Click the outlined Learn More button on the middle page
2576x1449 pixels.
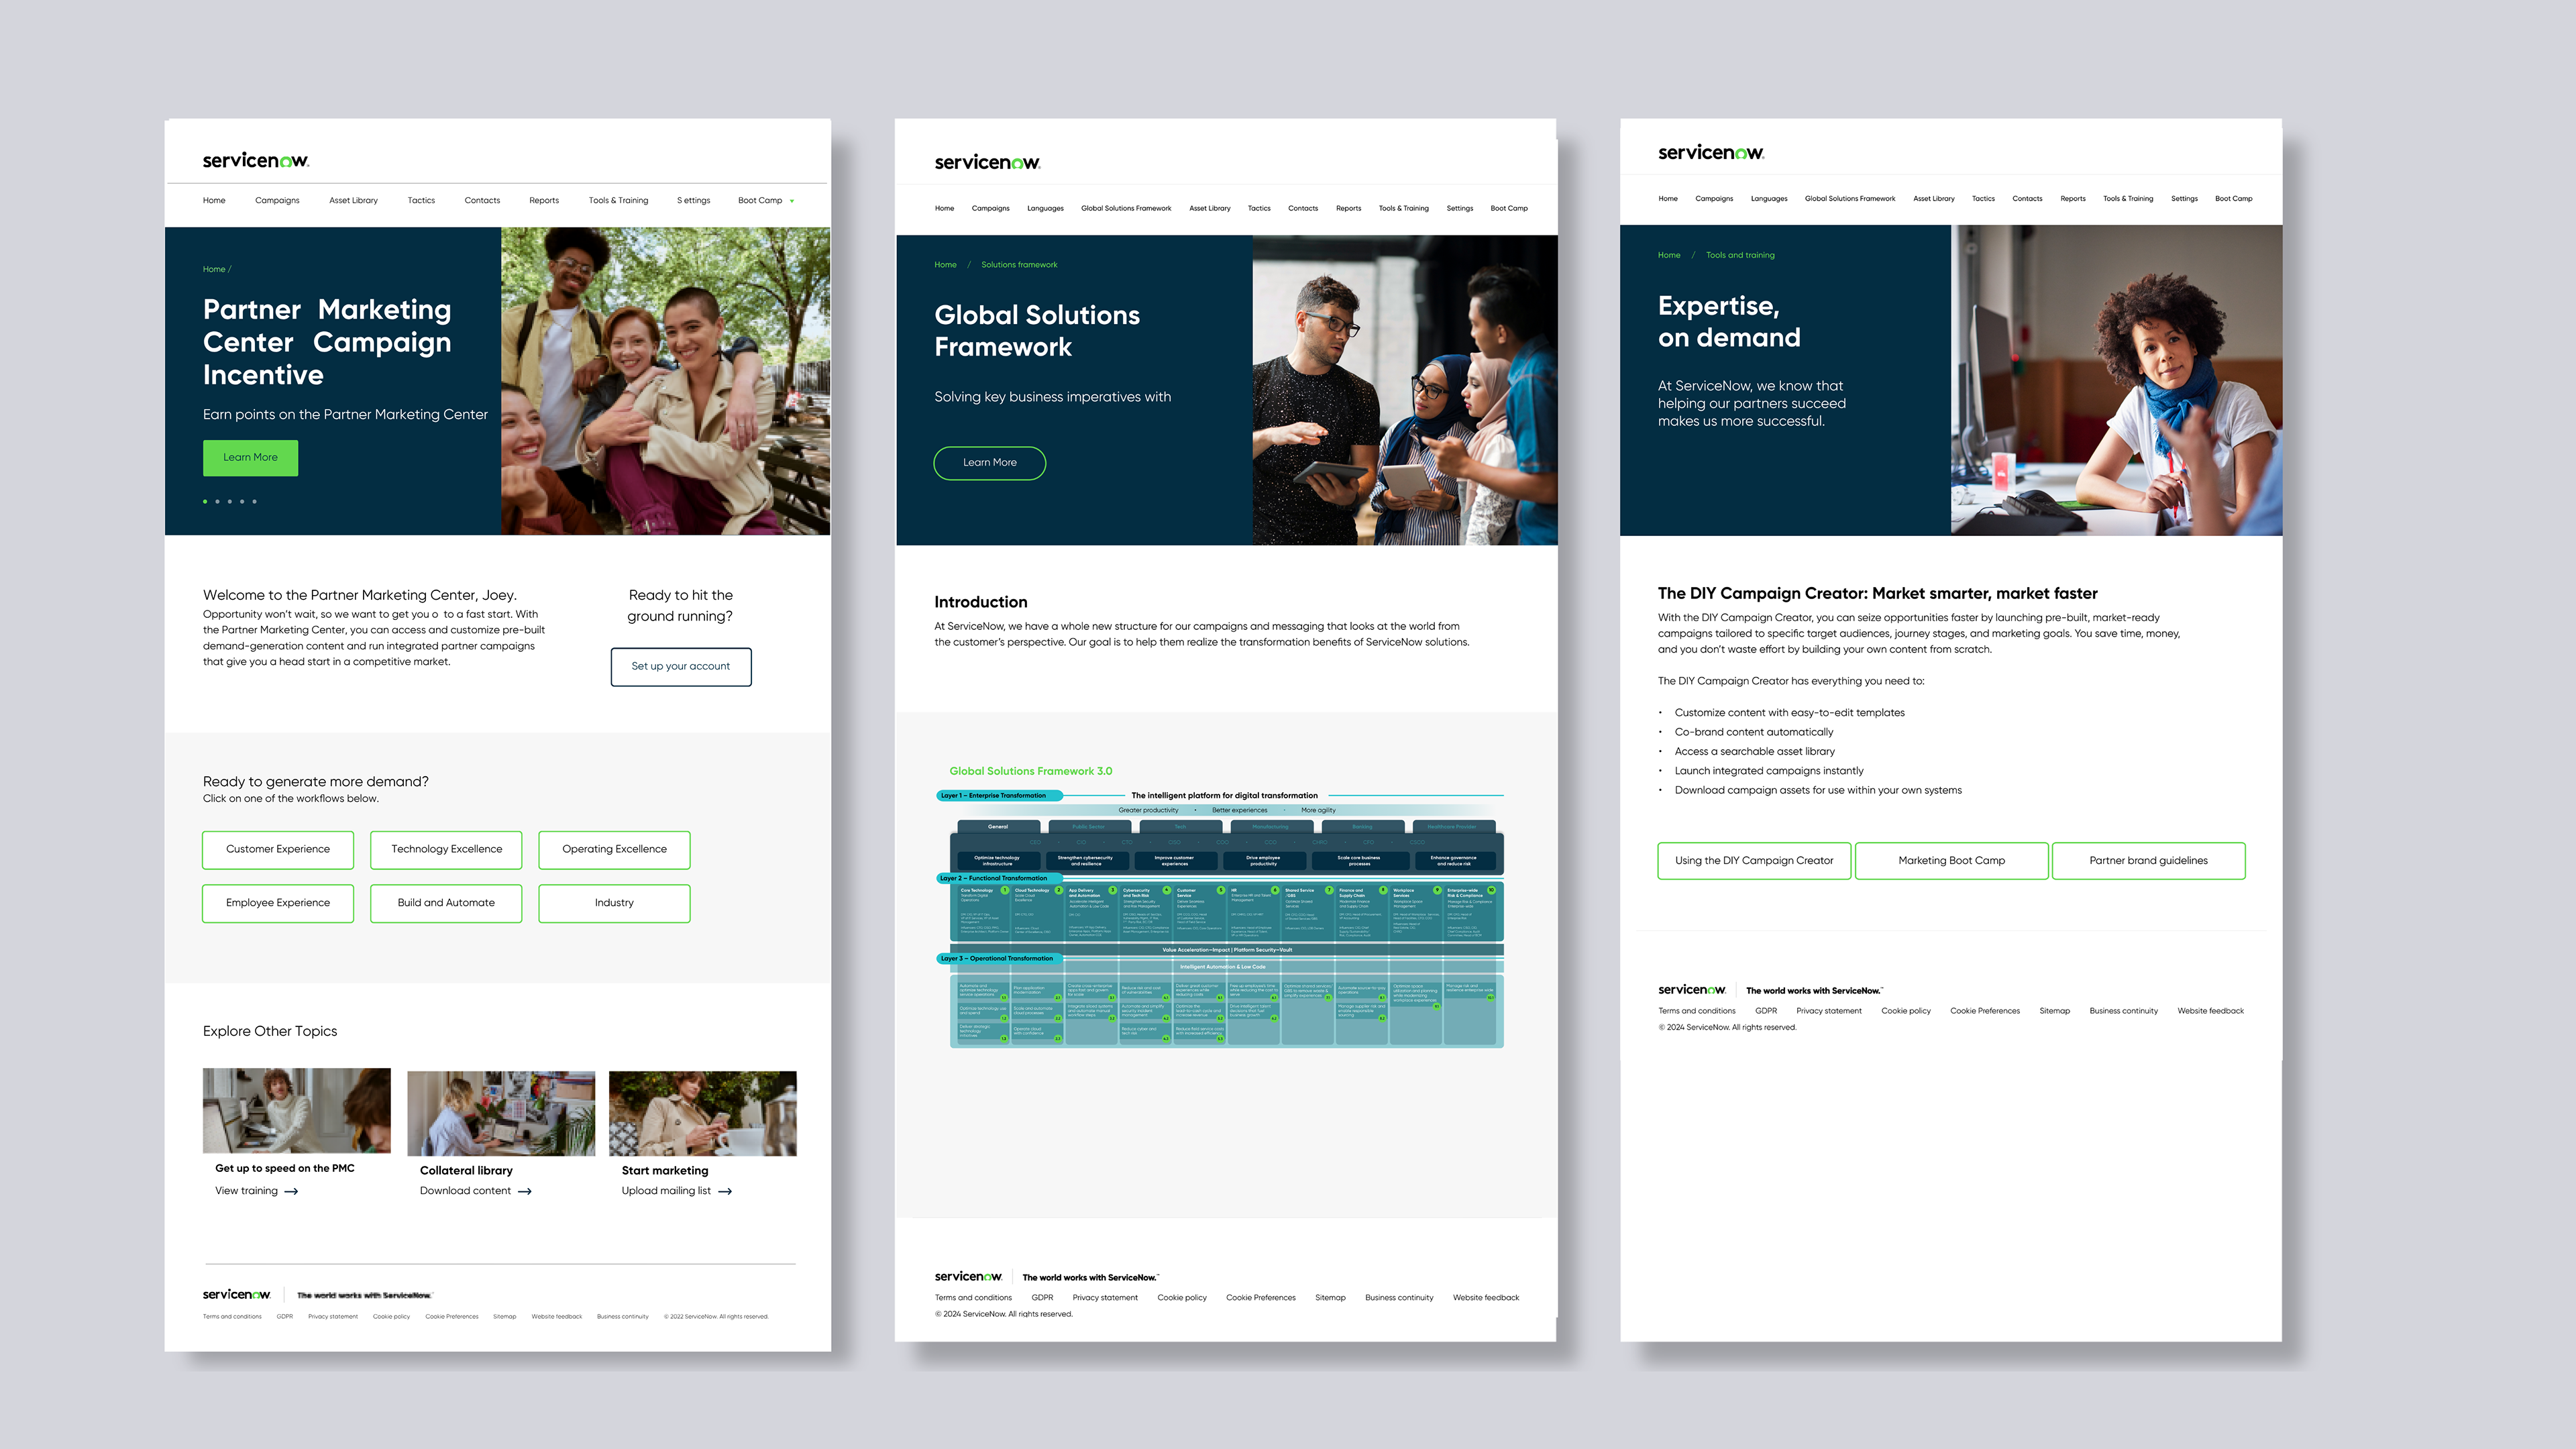[990, 462]
